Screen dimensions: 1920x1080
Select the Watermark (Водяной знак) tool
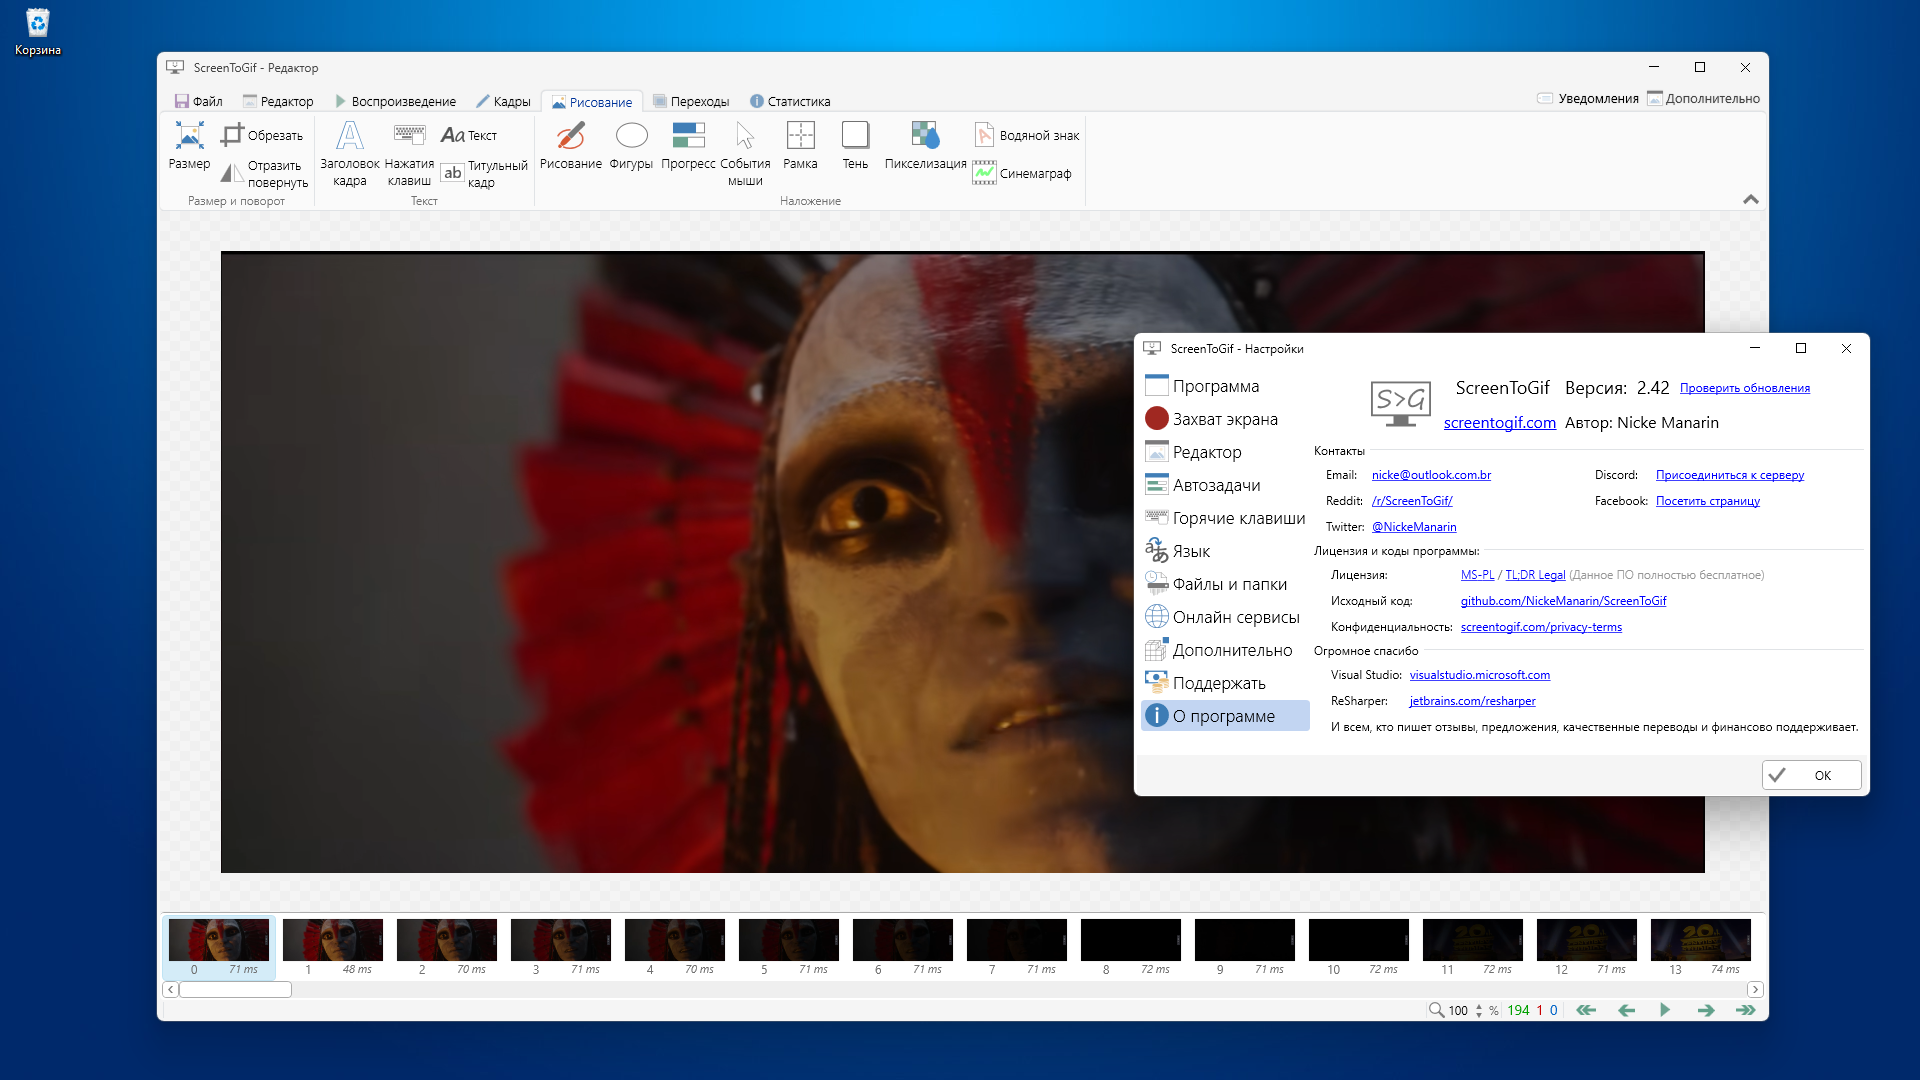tap(1027, 135)
